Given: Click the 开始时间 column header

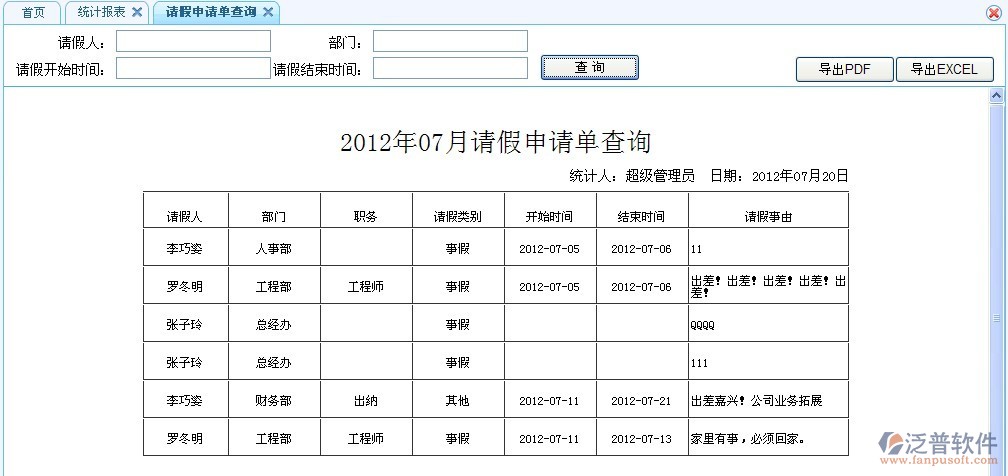Looking at the screenshot, I should (x=549, y=217).
